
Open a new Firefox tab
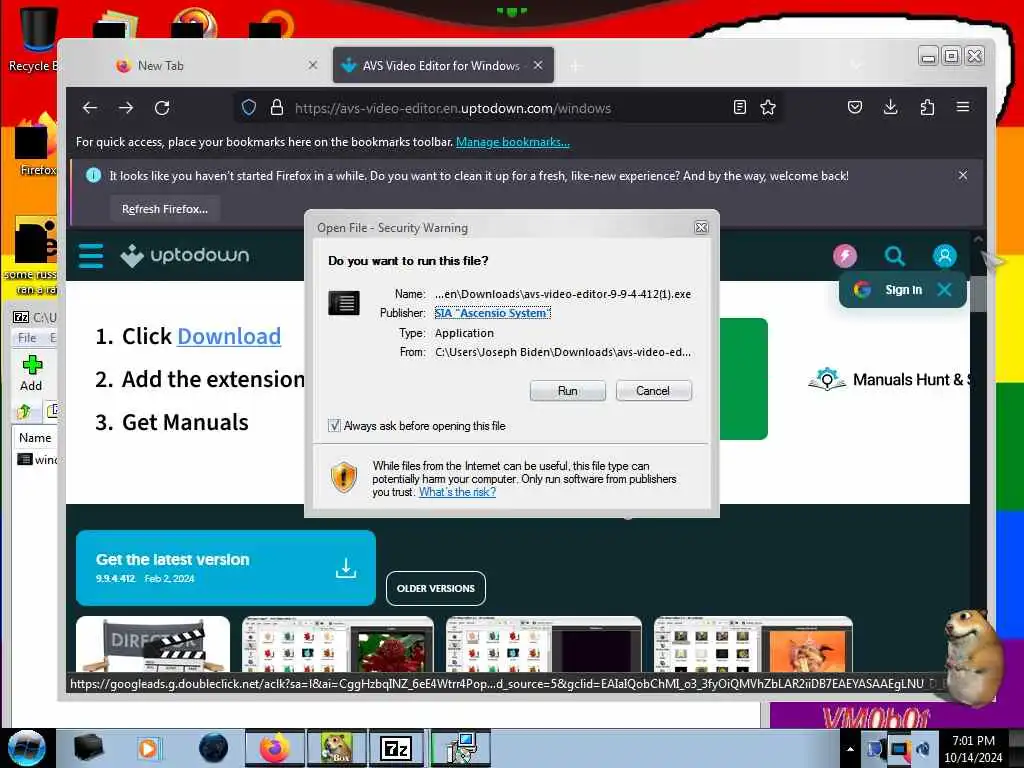pos(575,66)
